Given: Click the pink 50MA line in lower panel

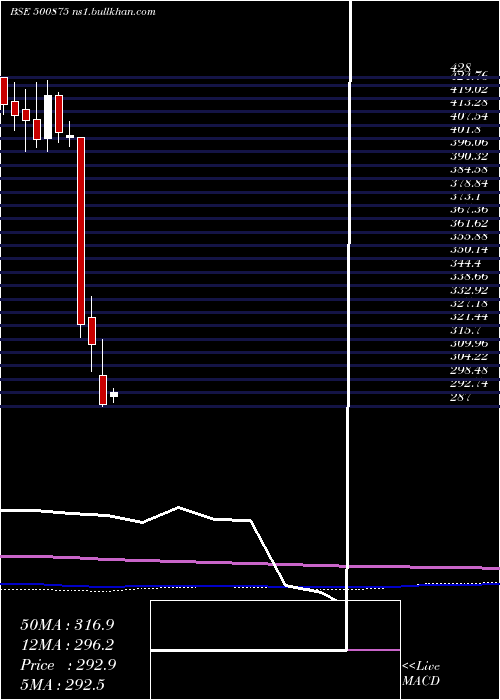Looking at the screenshot, I should (250, 563).
